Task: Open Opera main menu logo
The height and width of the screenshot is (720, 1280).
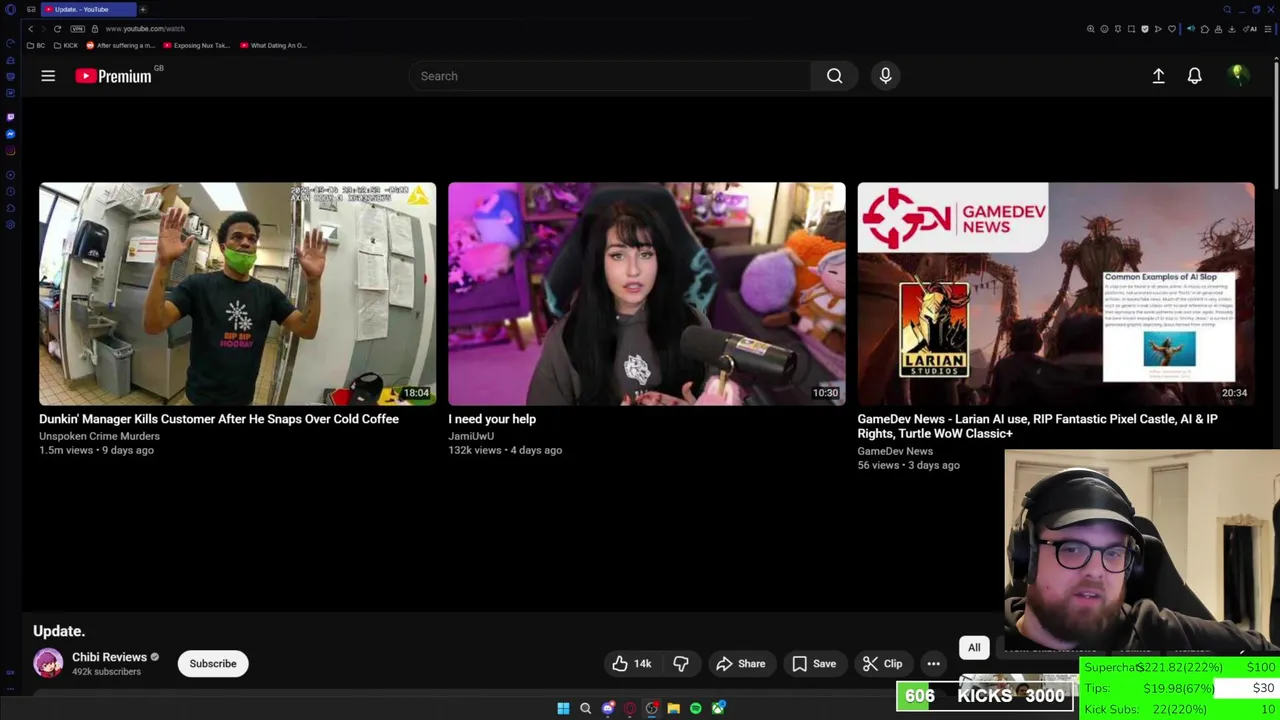Action: [10, 9]
